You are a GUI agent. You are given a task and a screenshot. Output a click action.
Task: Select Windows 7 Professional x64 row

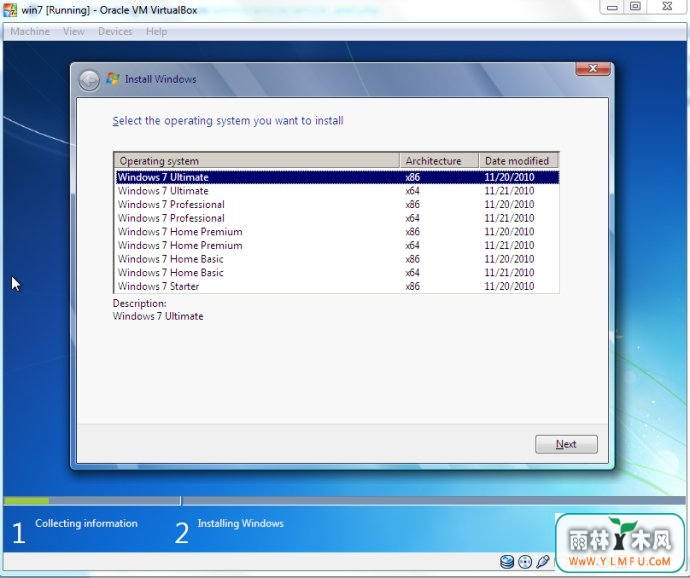pos(338,218)
